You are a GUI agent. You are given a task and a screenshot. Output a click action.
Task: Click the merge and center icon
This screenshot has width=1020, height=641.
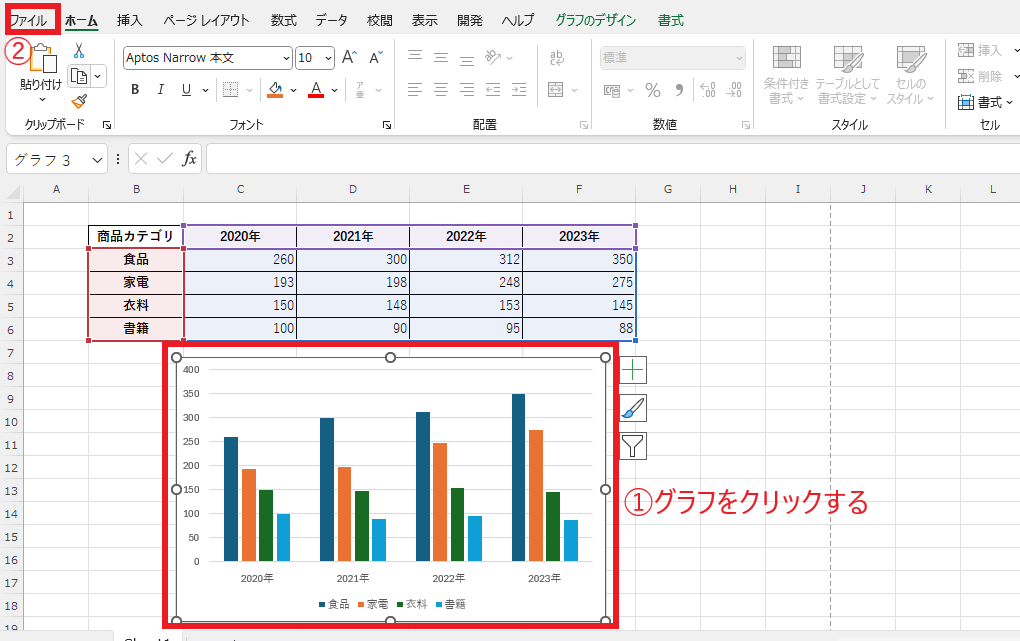[556, 89]
